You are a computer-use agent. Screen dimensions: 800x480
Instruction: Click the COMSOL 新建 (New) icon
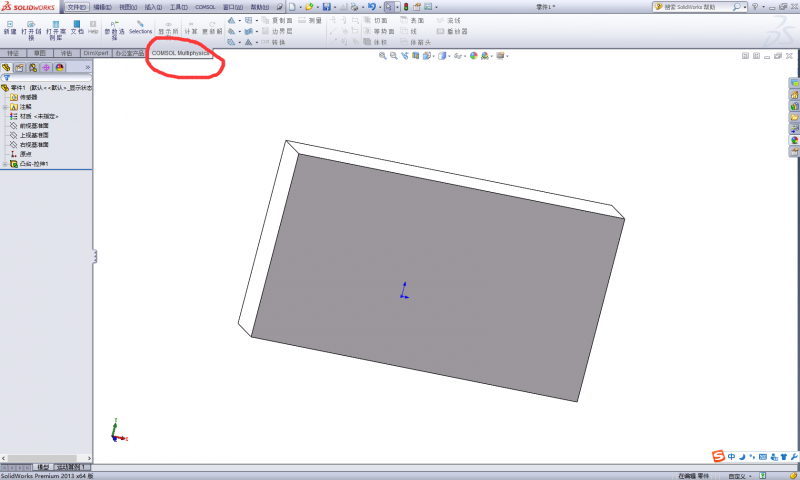(10, 28)
